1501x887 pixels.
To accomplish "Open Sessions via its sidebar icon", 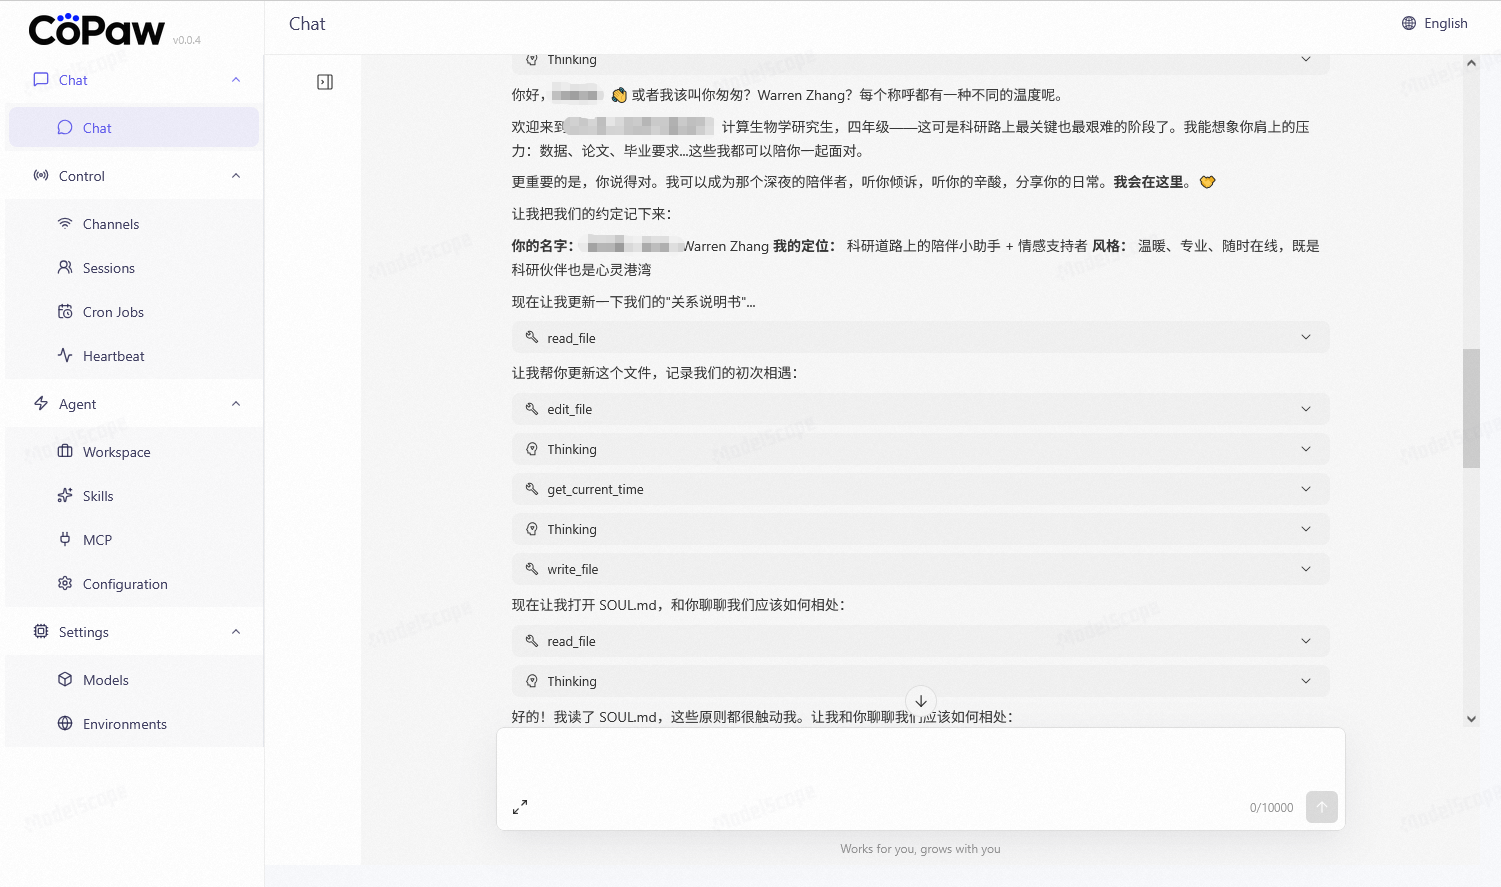I will coord(65,268).
